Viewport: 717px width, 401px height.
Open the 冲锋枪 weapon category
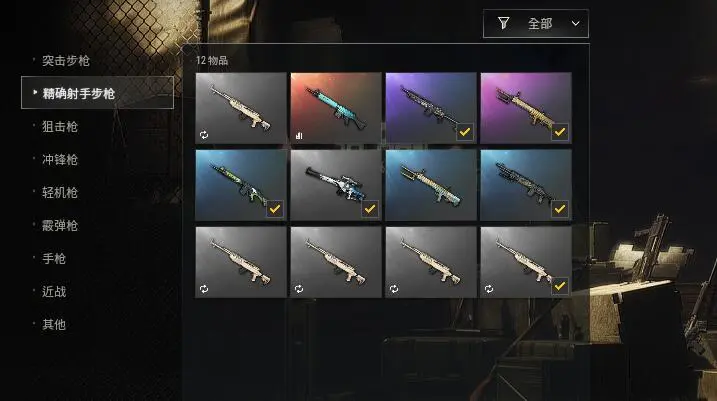pos(60,160)
